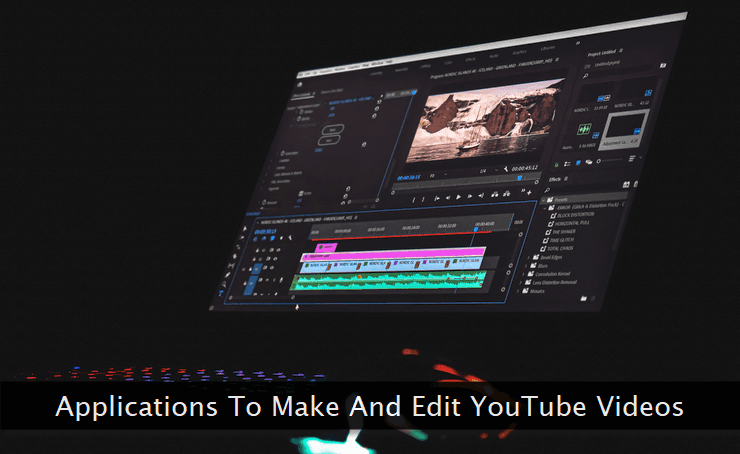Image resolution: width=740 pixels, height=454 pixels.
Task: Delete custom item via Effects trash icon
Action: pos(593,298)
